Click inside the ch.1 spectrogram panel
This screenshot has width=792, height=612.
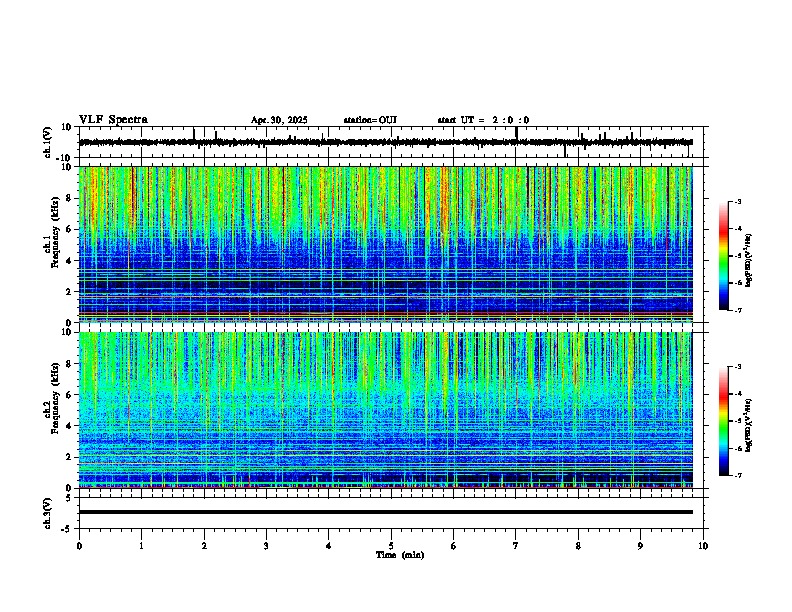(386, 244)
